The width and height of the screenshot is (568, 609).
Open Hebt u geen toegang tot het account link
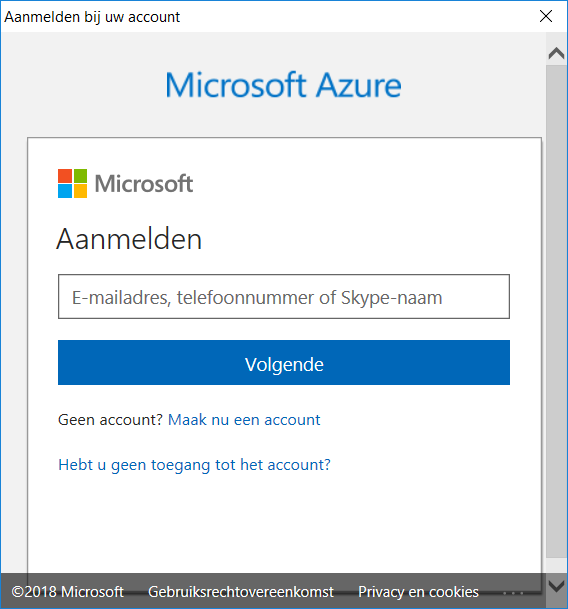tap(194, 465)
